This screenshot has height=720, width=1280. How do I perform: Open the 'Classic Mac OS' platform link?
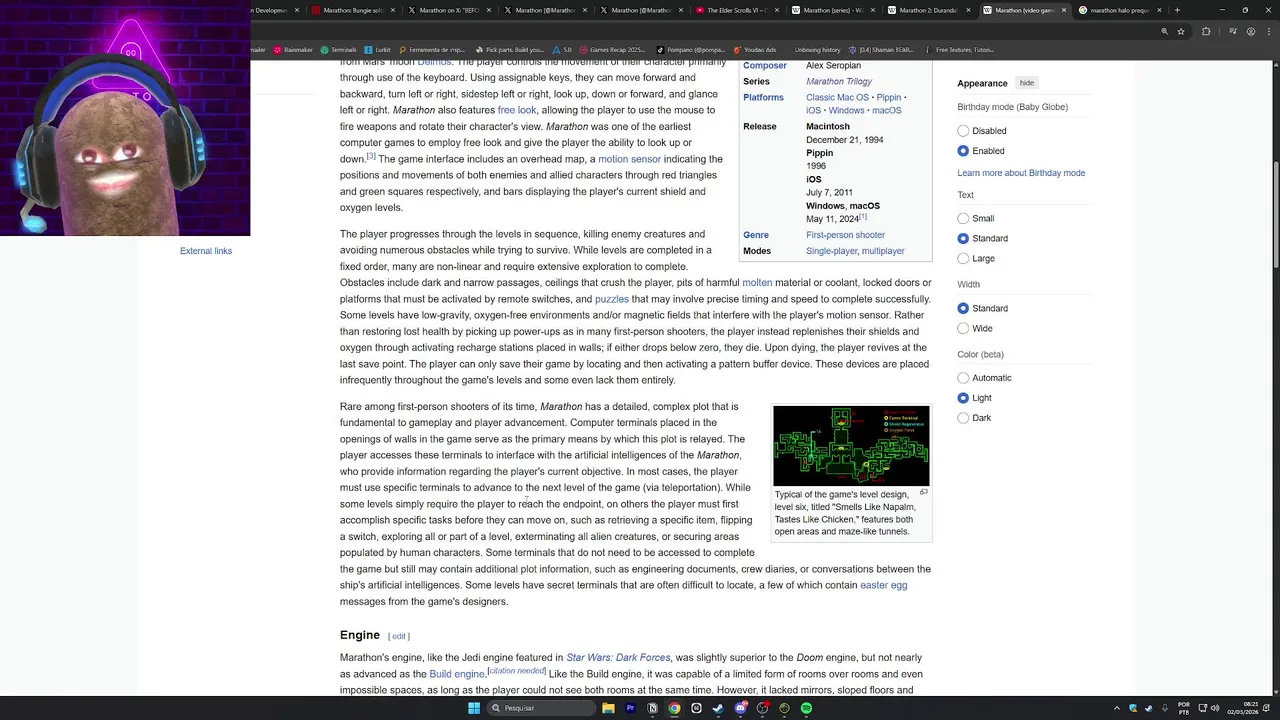click(837, 98)
